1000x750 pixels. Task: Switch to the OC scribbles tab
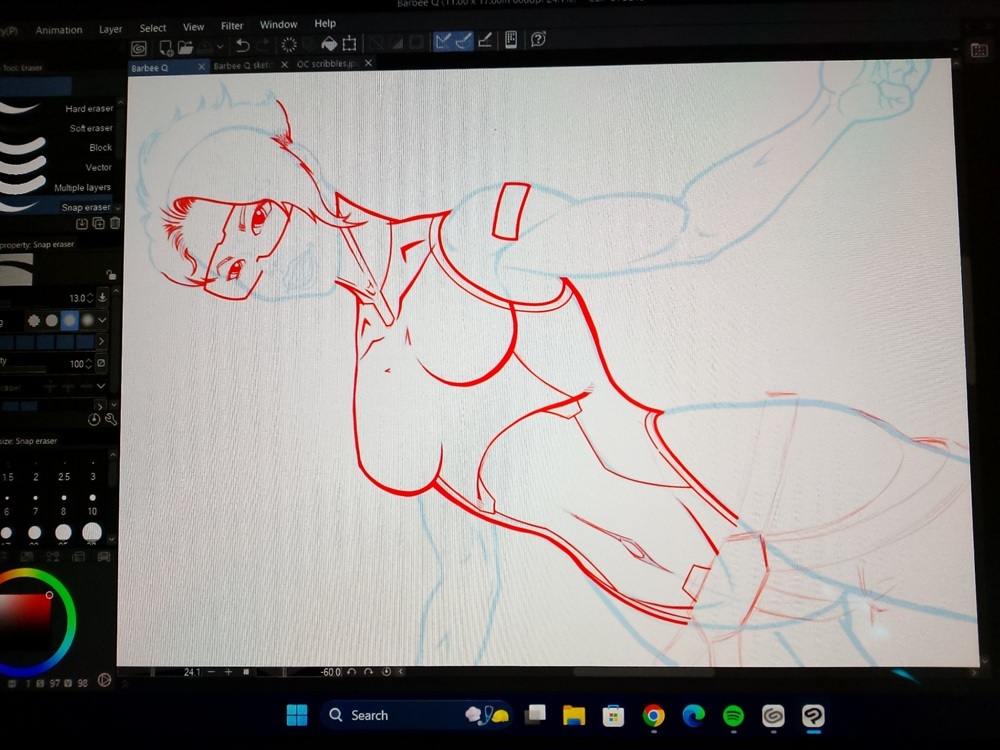[327, 64]
